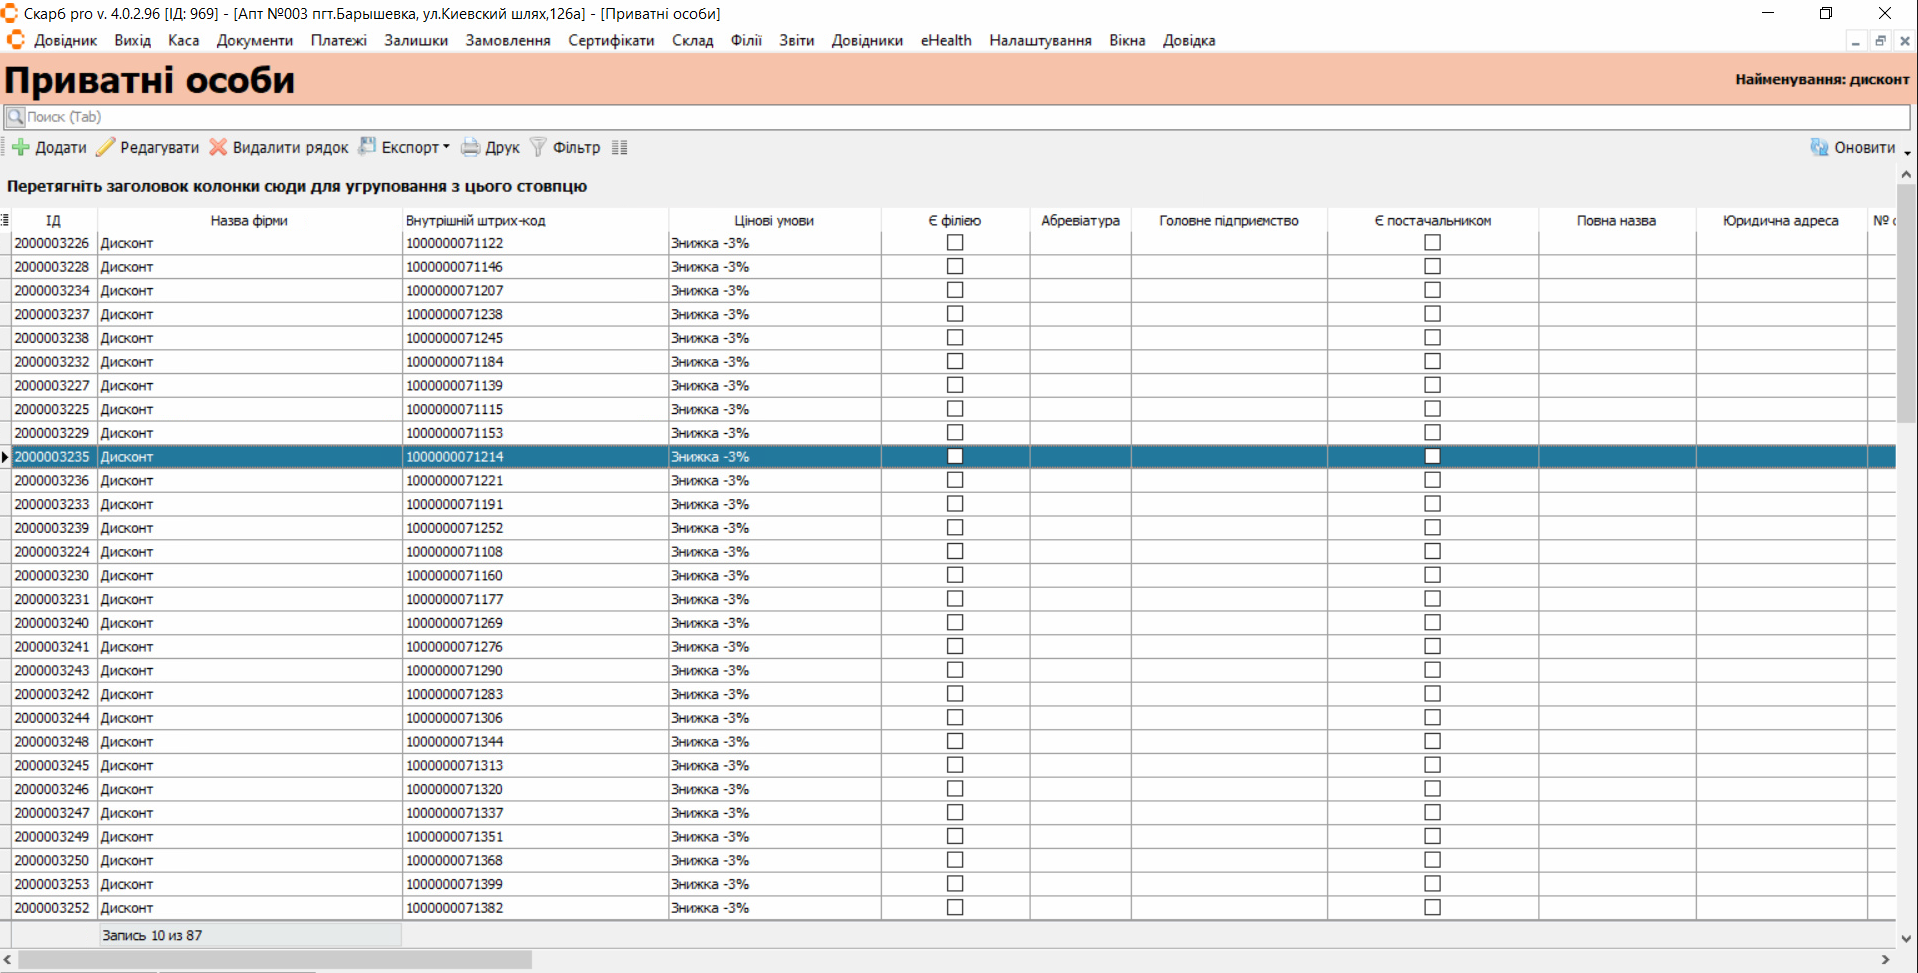Click the printer Друк icon

point(470,148)
